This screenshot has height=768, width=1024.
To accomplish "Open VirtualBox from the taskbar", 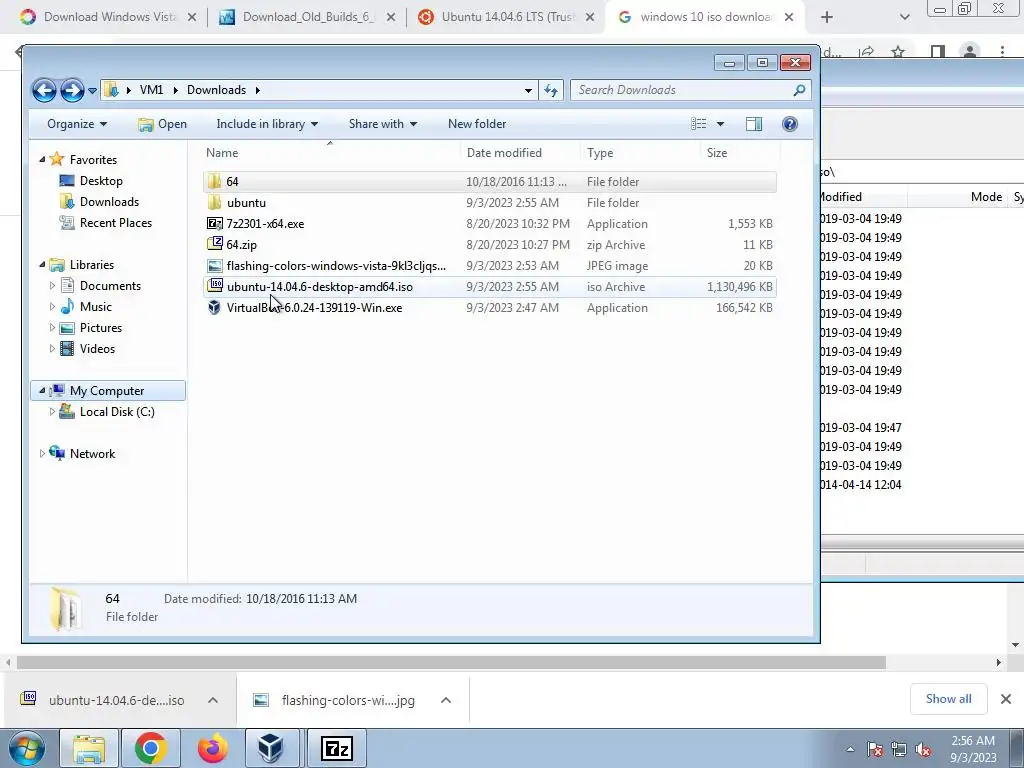I will pyautogui.click(x=270, y=748).
